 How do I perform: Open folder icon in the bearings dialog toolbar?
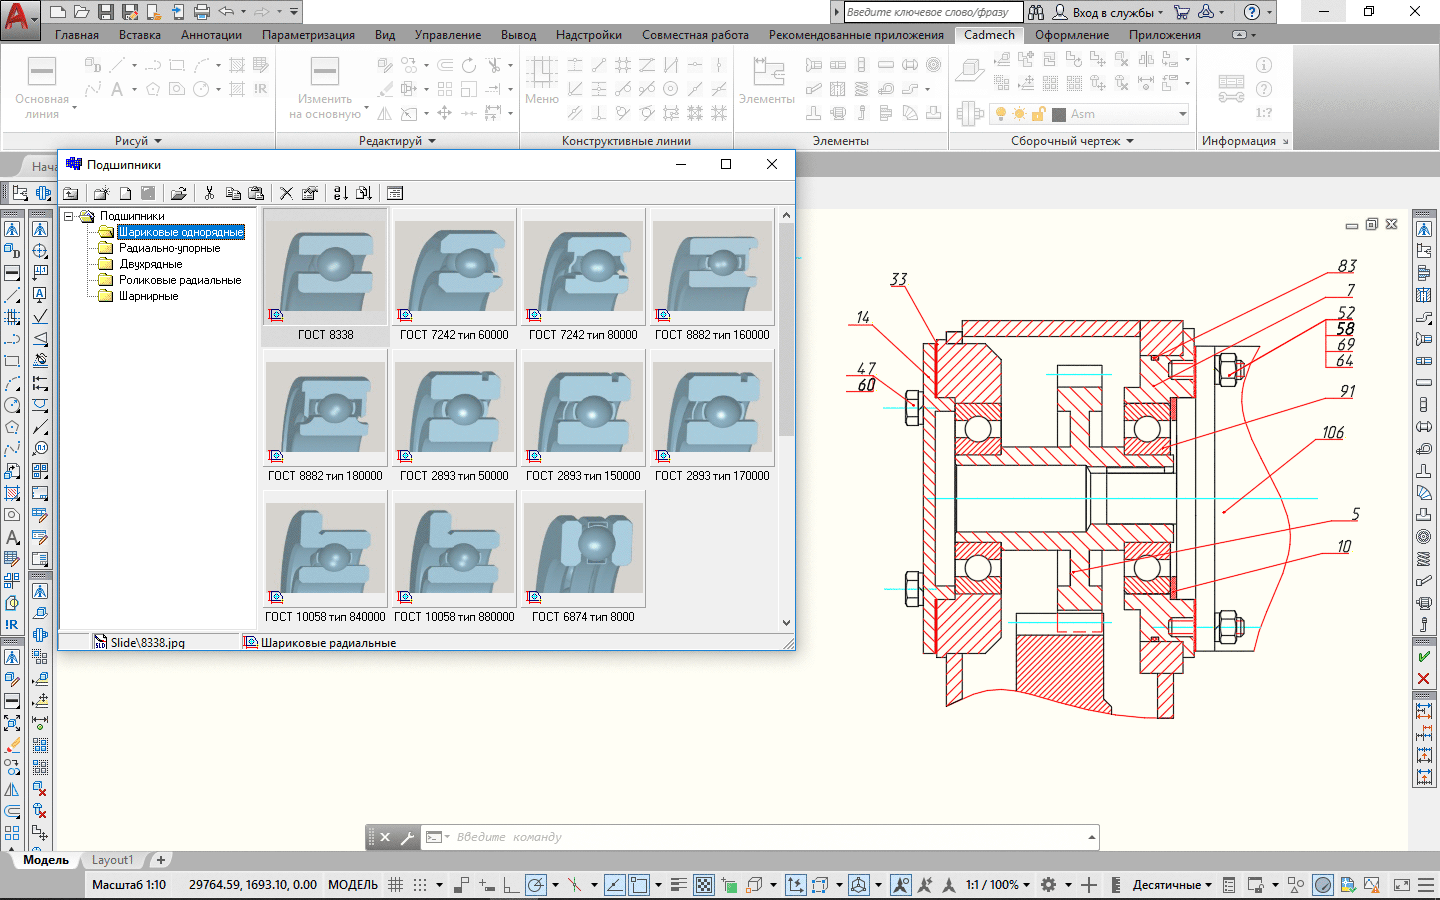[179, 193]
